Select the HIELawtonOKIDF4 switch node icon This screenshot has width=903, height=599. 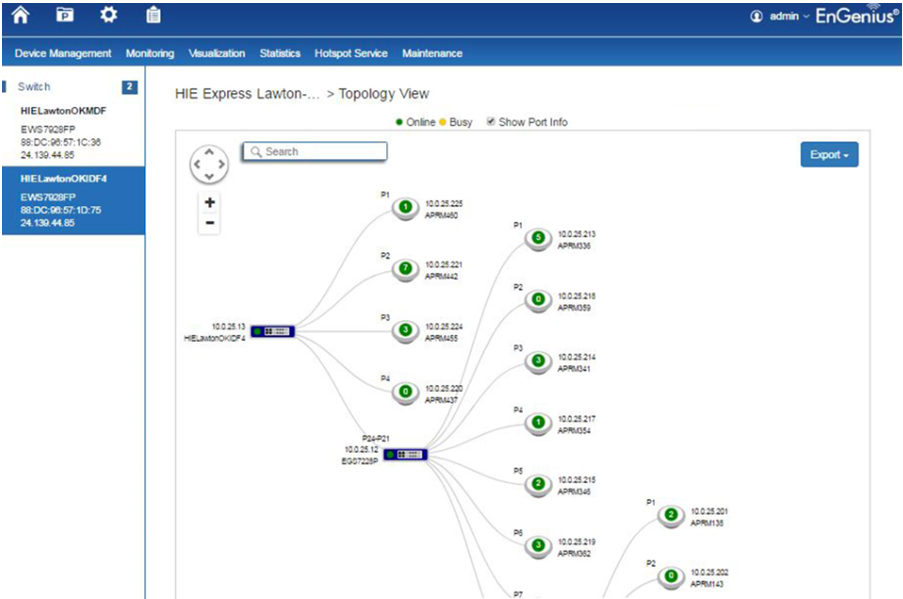coord(273,332)
